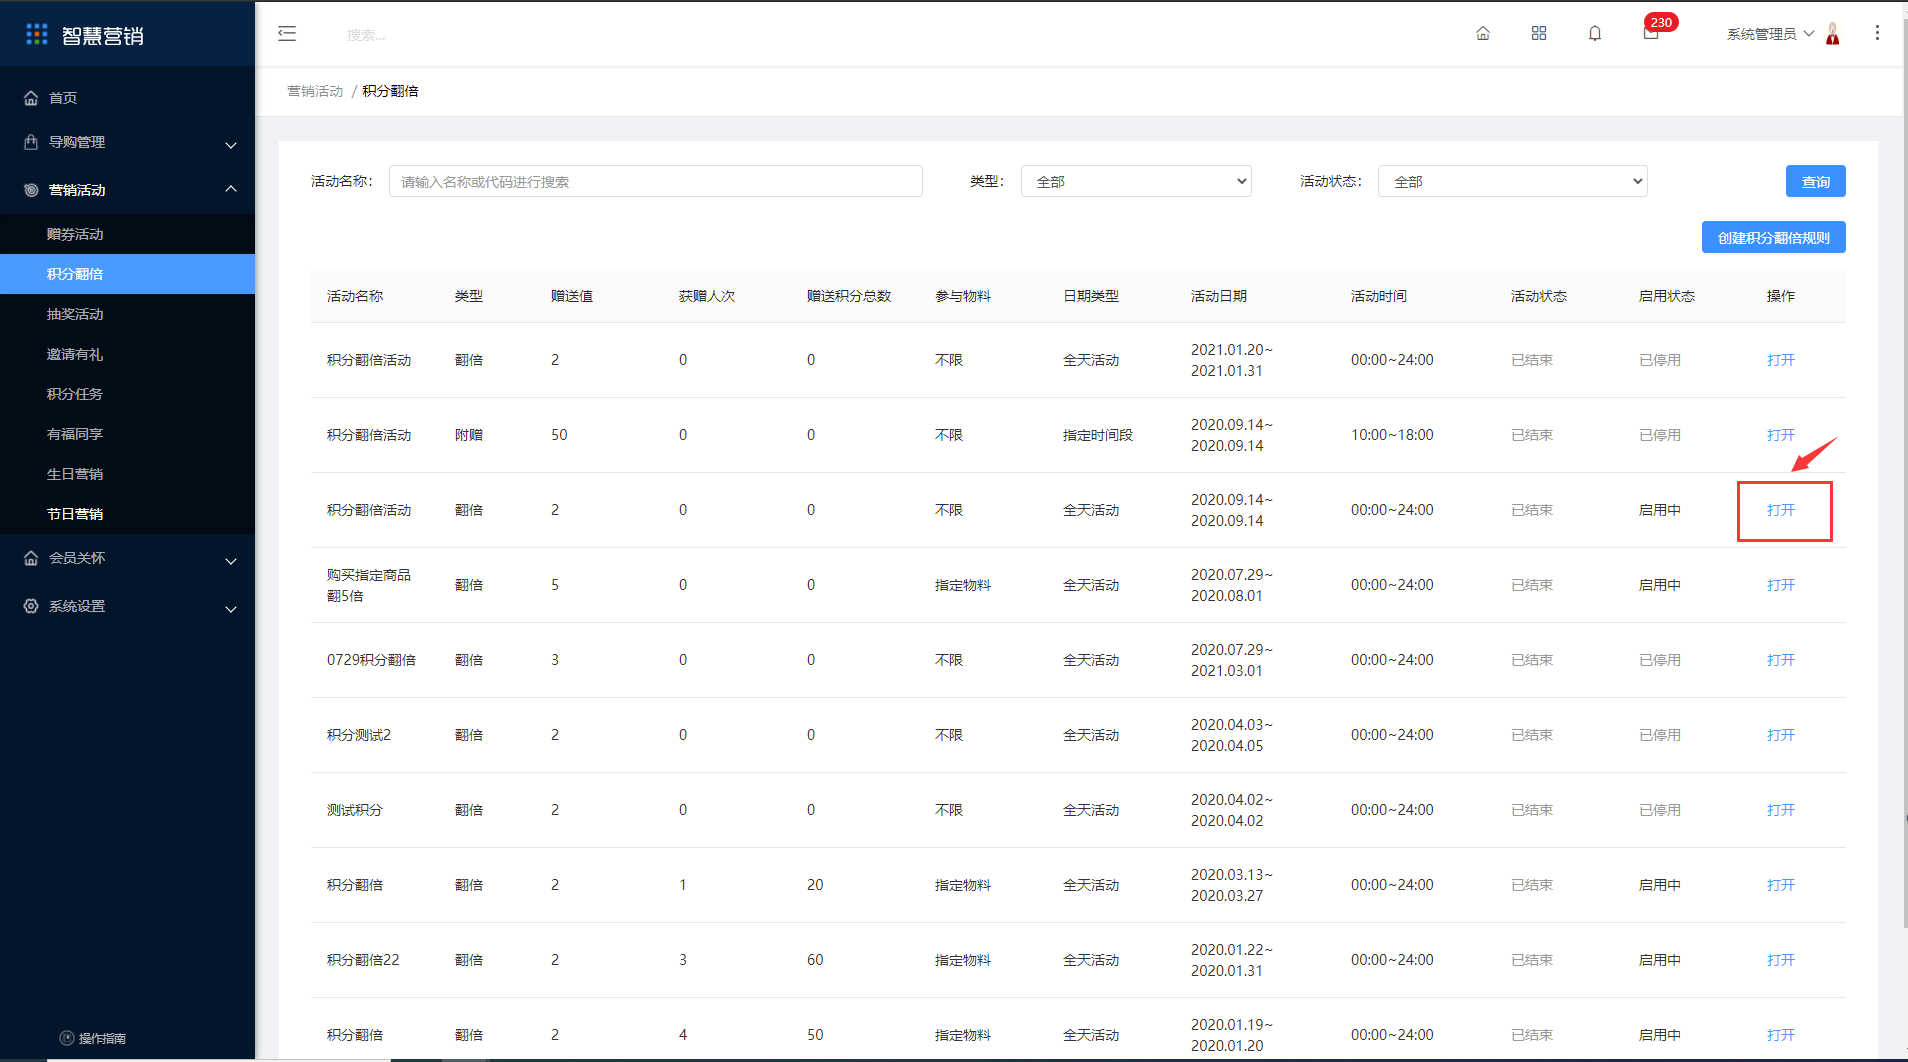The height and width of the screenshot is (1062, 1908).
Task: Expand the 会员关怀 menu chevron
Action: [x=231, y=561]
